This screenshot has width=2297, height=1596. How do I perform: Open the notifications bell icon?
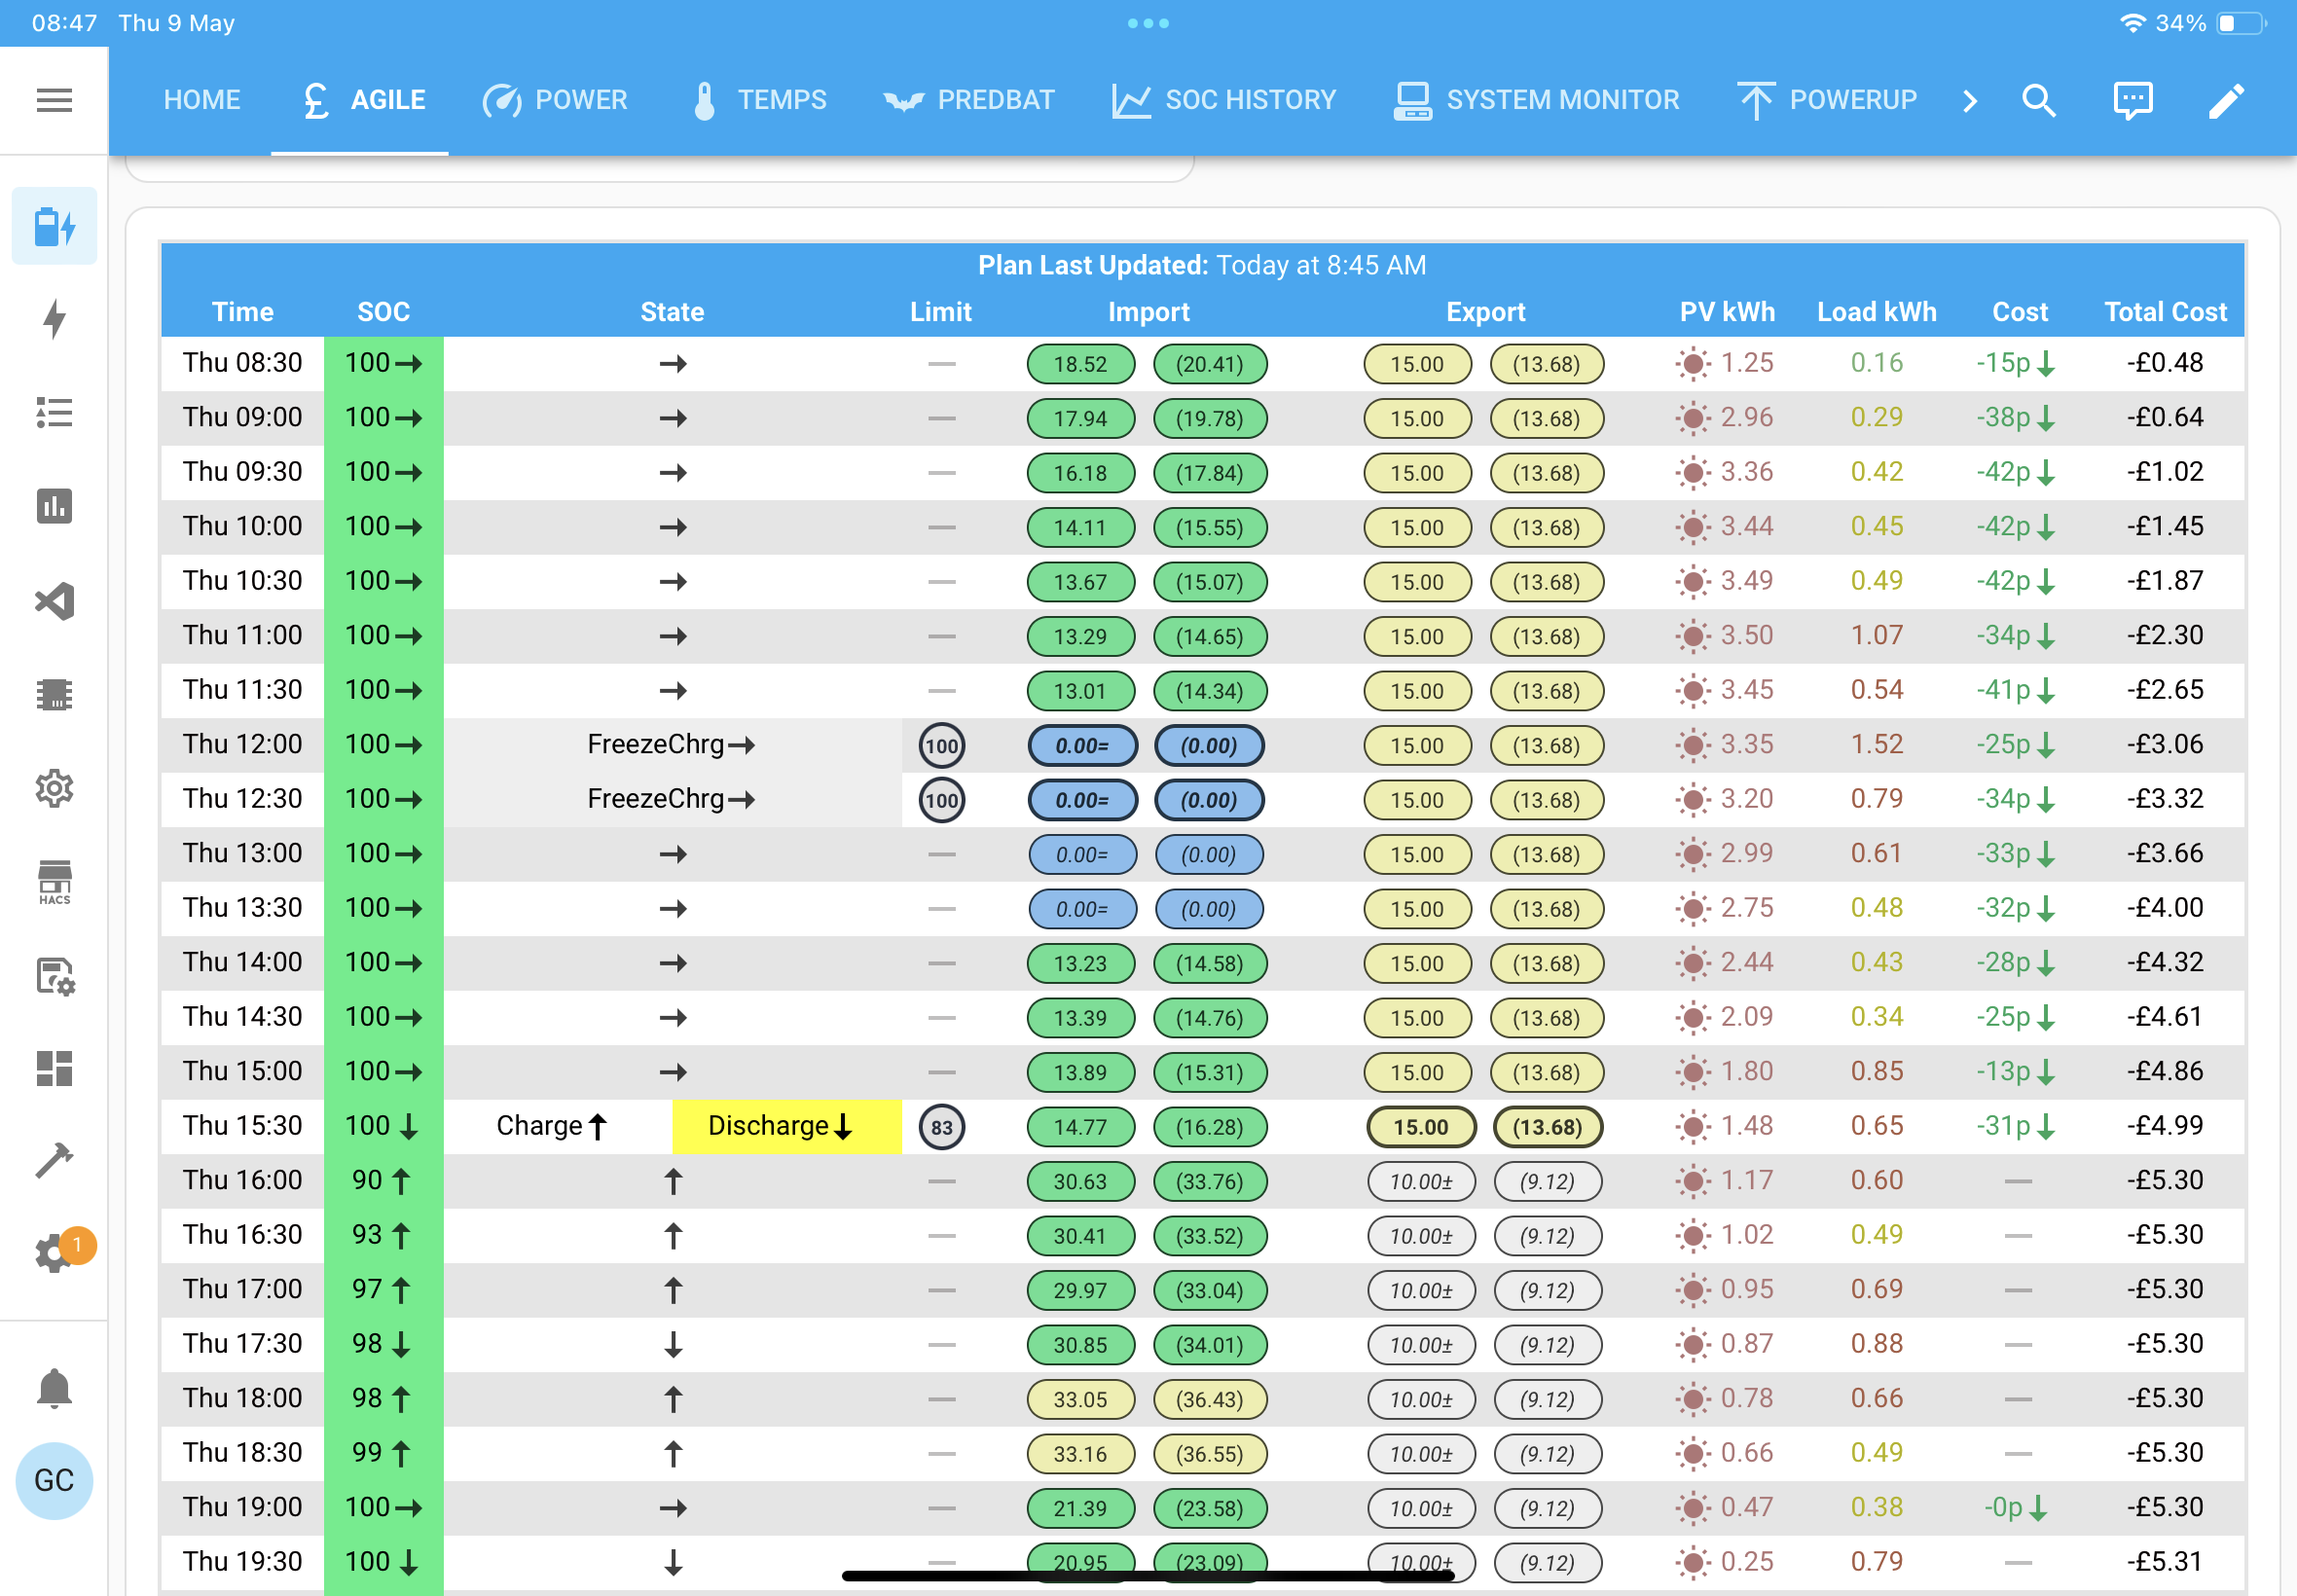pyautogui.click(x=54, y=1389)
